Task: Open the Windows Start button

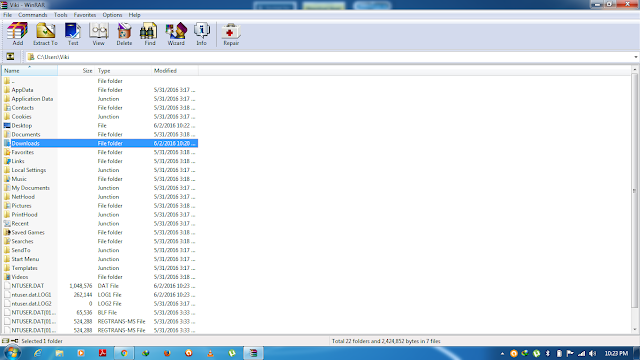Action: 11,353
